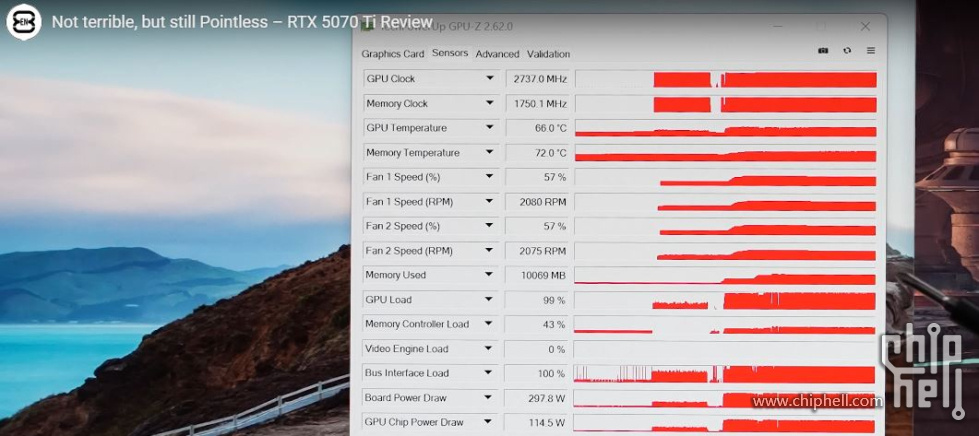The height and width of the screenshot is (436, 979).
Task: Switch to the Validation tab
Action: click(548, 54)
